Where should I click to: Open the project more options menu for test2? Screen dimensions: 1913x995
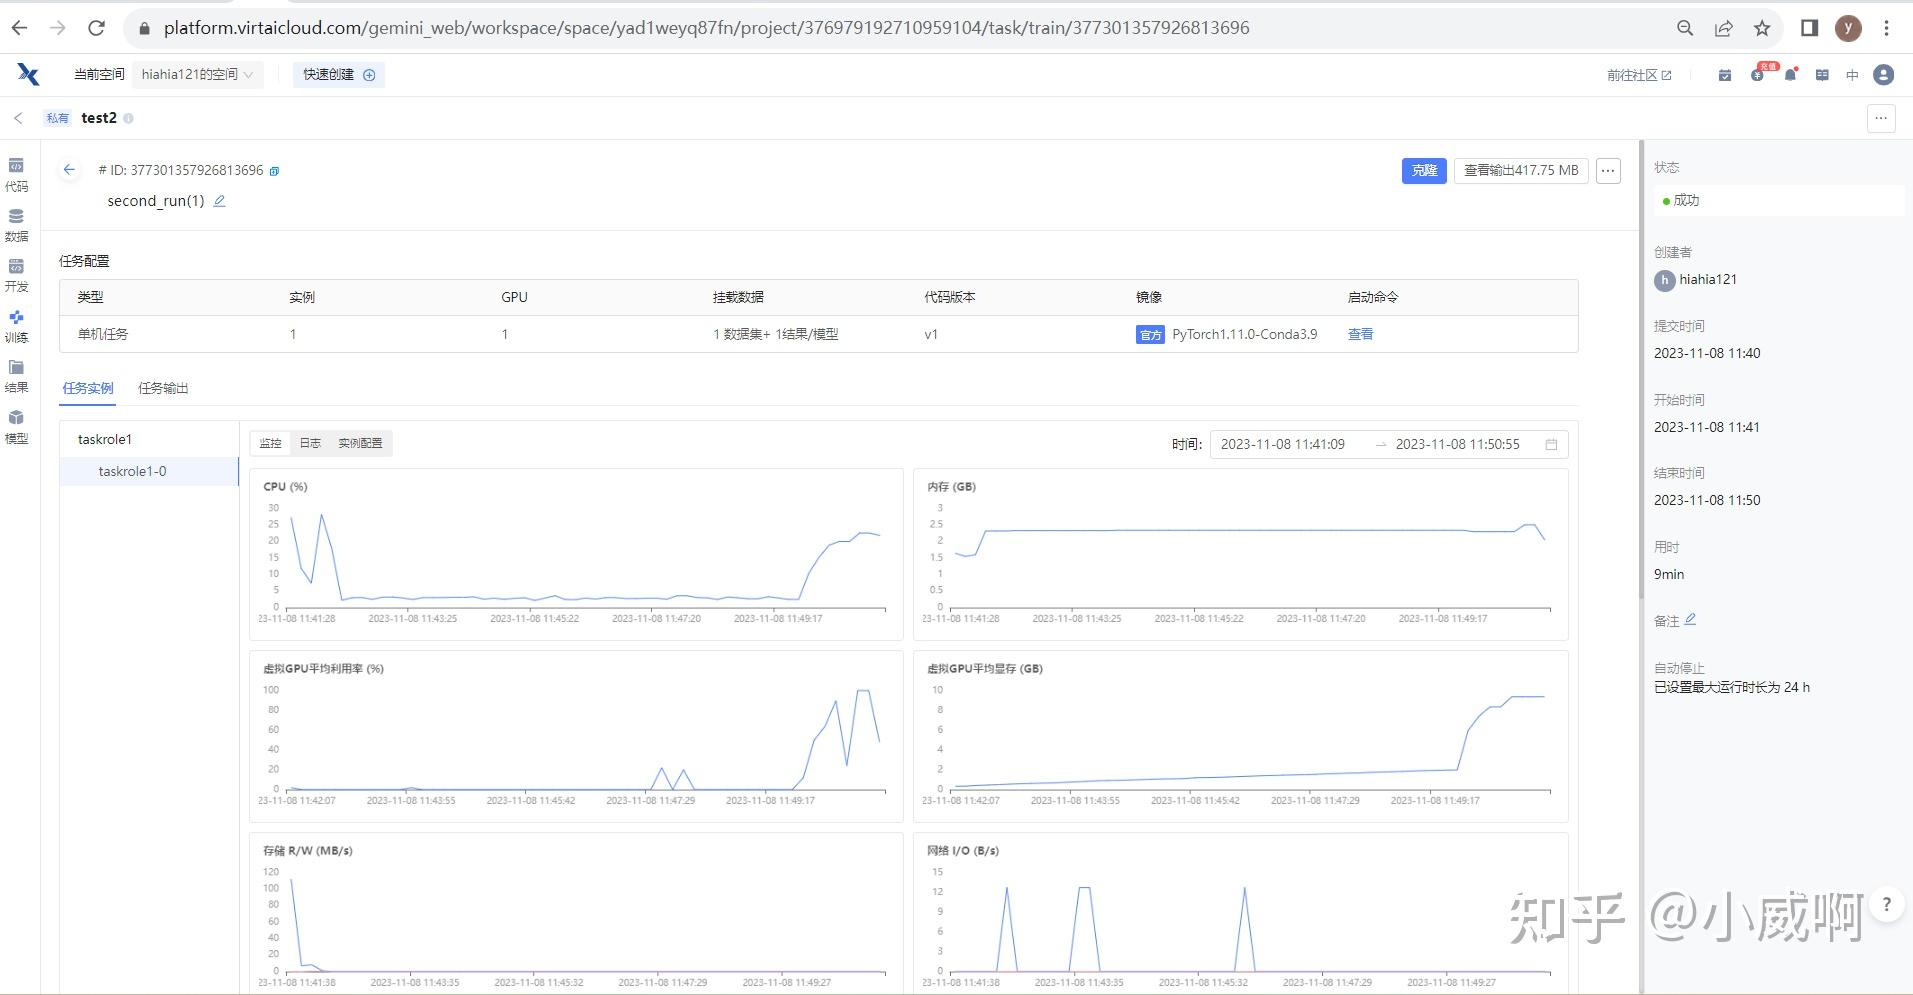[x=1881, y=118]
